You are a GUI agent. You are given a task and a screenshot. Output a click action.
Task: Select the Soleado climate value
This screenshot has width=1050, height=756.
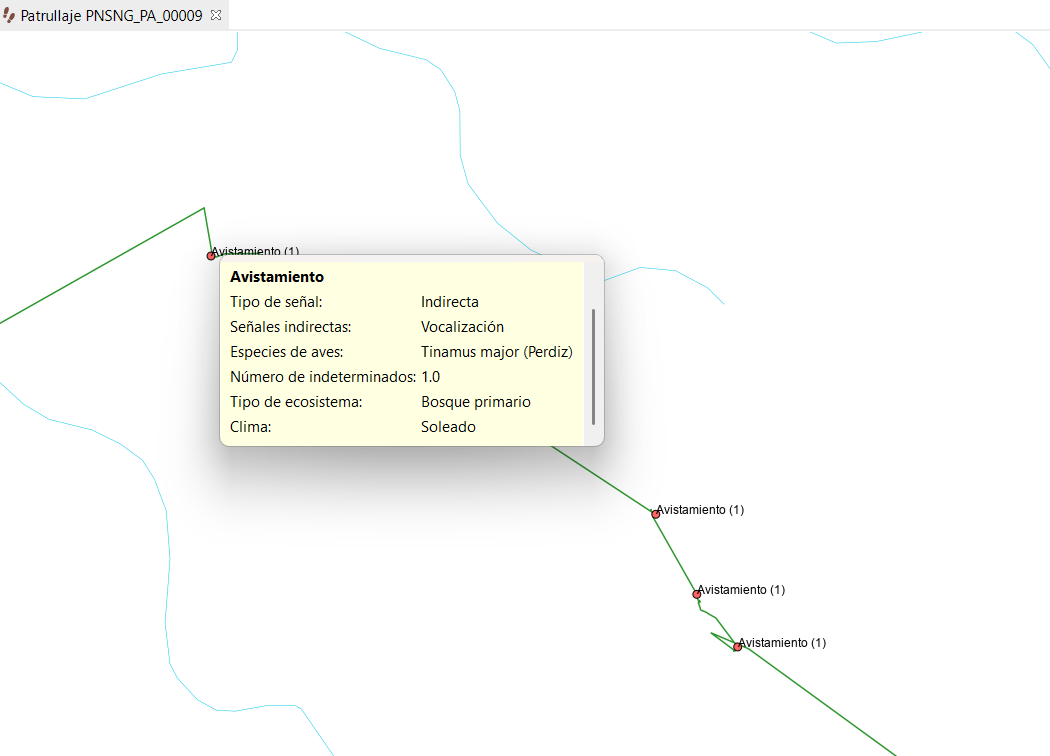pos(448,427)
